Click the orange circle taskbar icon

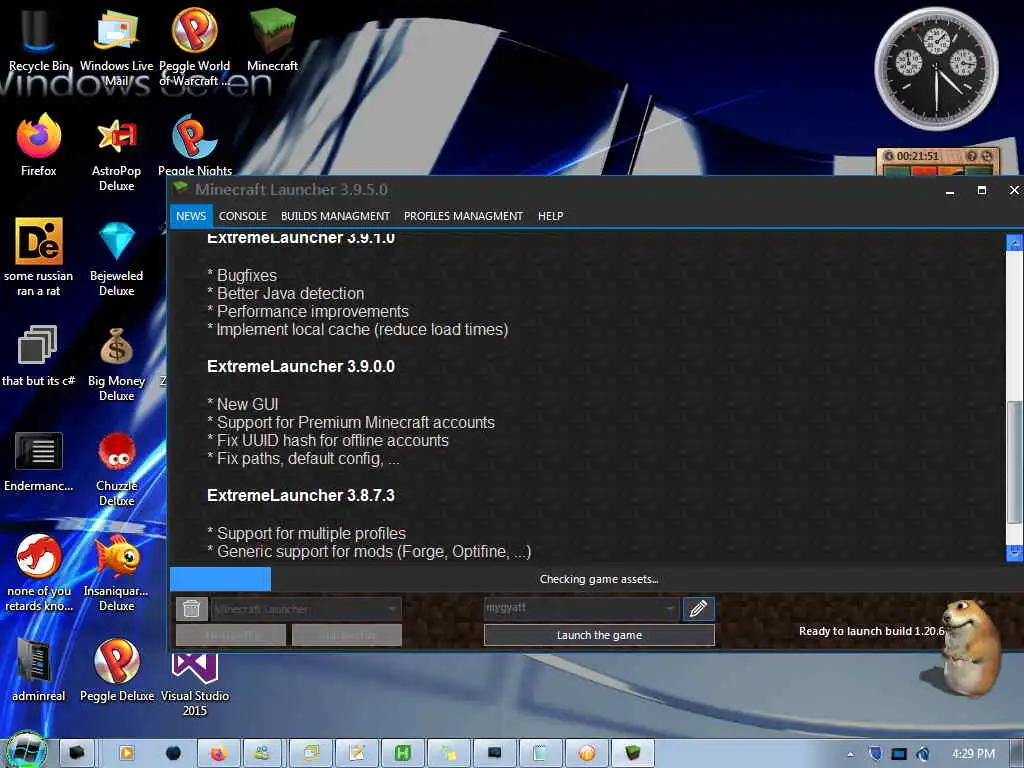click(586, 753)
